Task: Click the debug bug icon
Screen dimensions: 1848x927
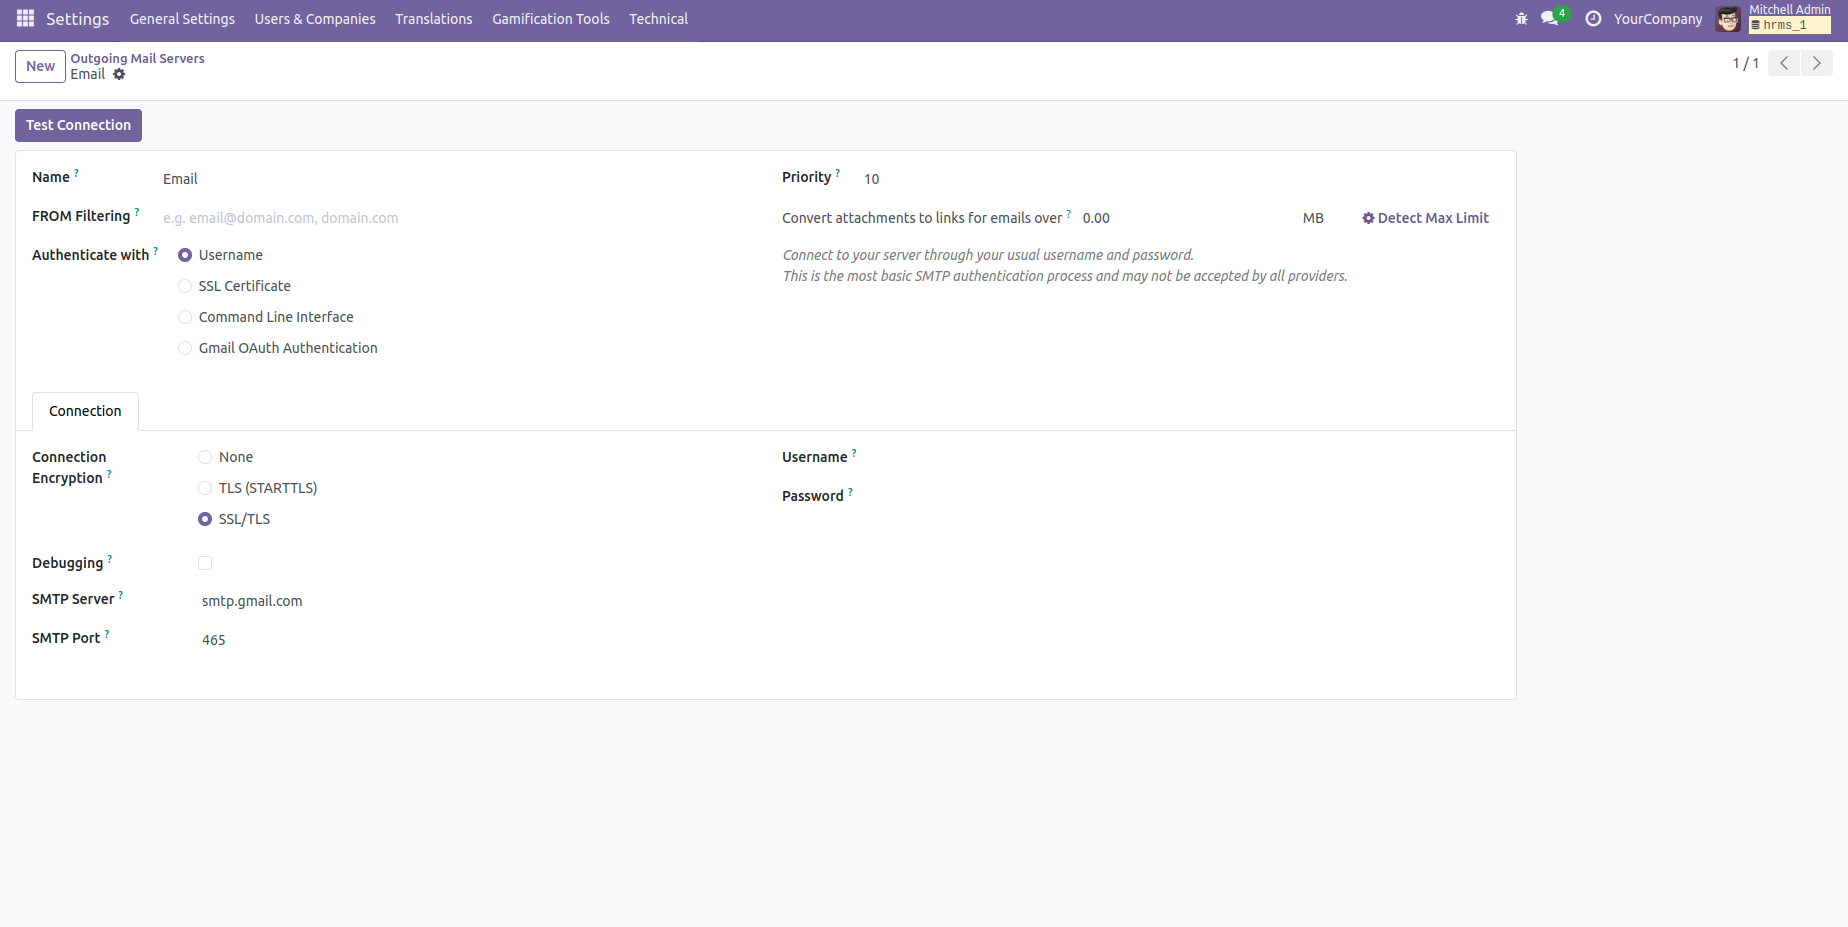Action: coord(1521,19)
